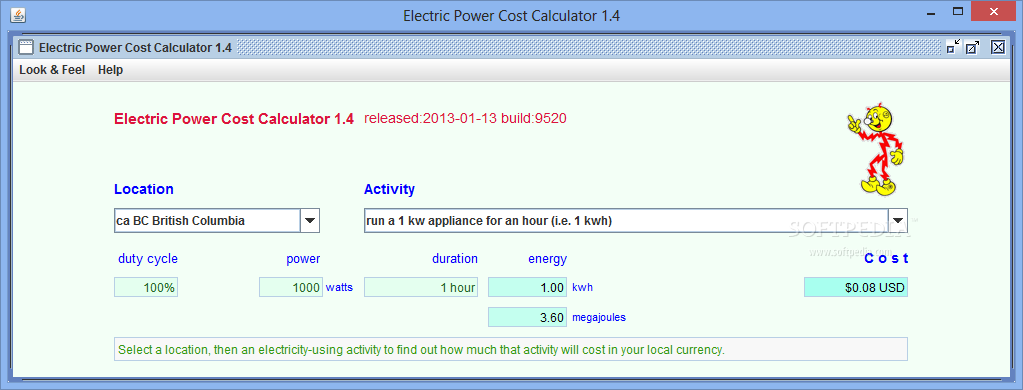Click the power field showing 1000
1023x390 pixels.
[291, 288]
